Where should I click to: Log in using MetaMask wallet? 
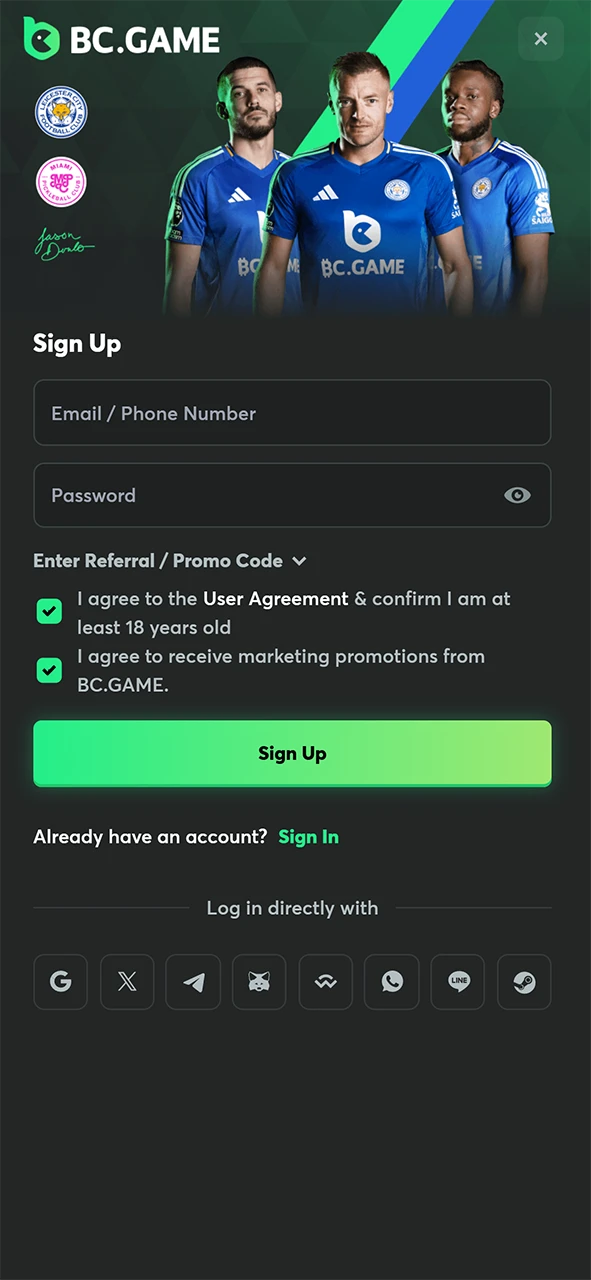point(259,982)
